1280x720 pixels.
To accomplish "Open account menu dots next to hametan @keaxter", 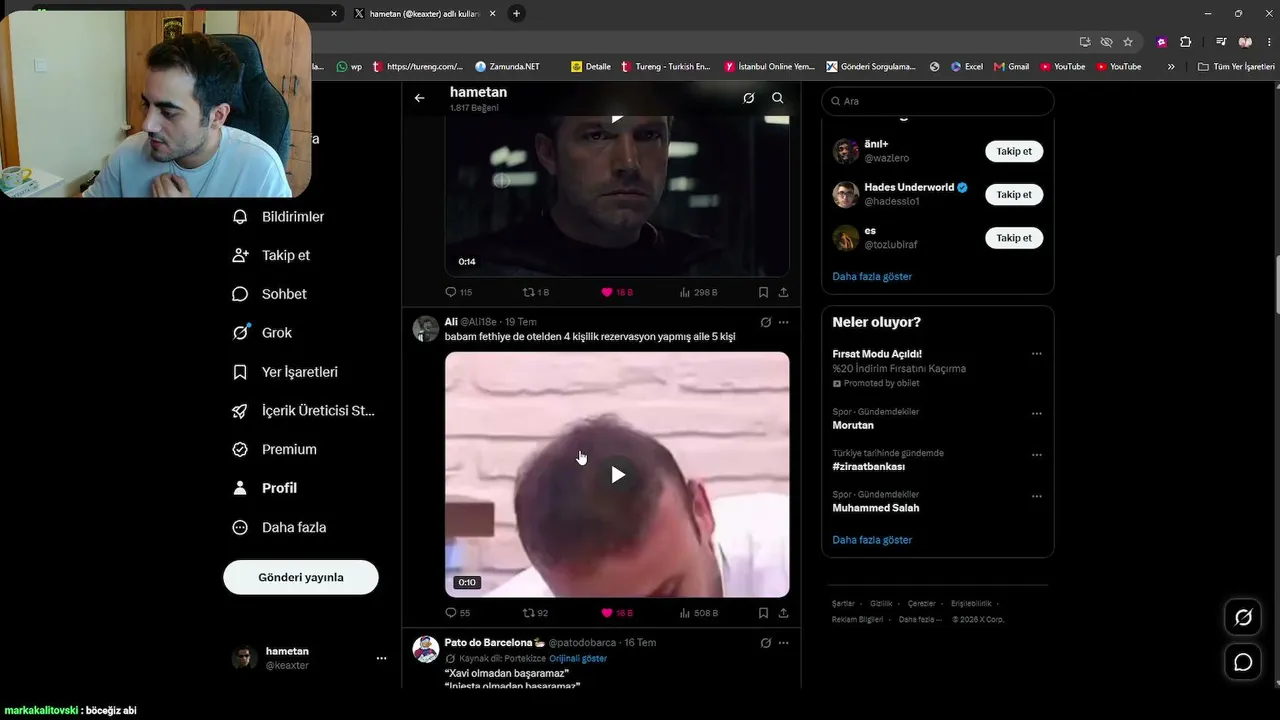I will (x=381, y=658).
